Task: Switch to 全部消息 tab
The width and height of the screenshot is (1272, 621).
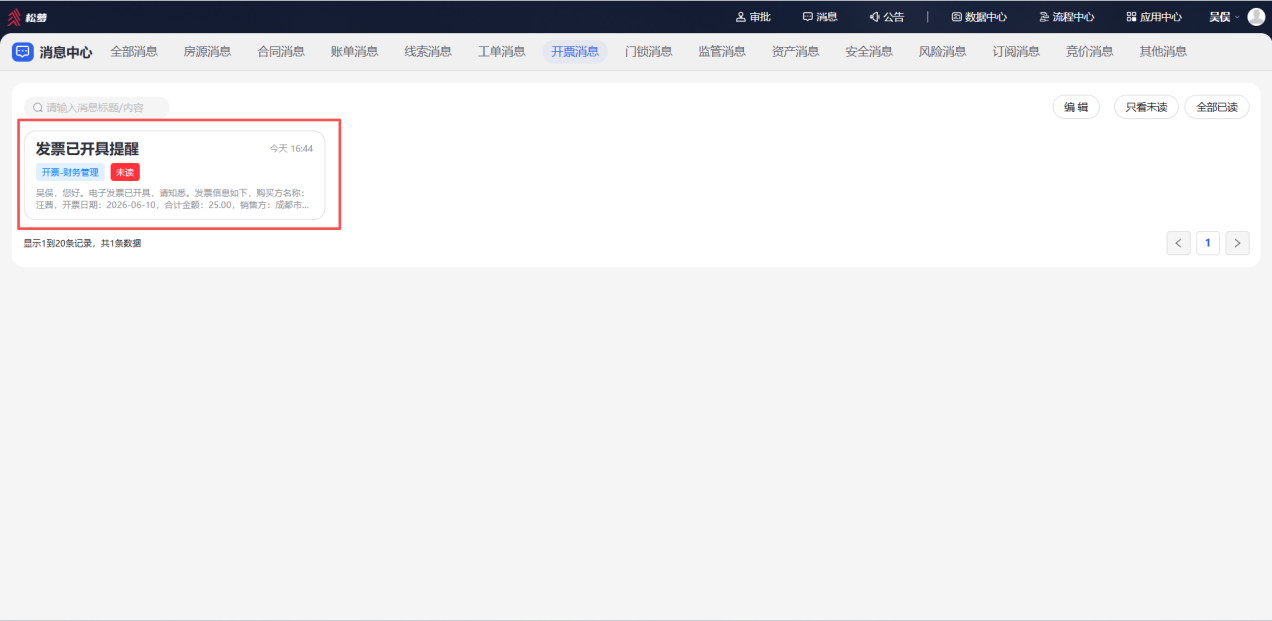Action: (134, 52)
